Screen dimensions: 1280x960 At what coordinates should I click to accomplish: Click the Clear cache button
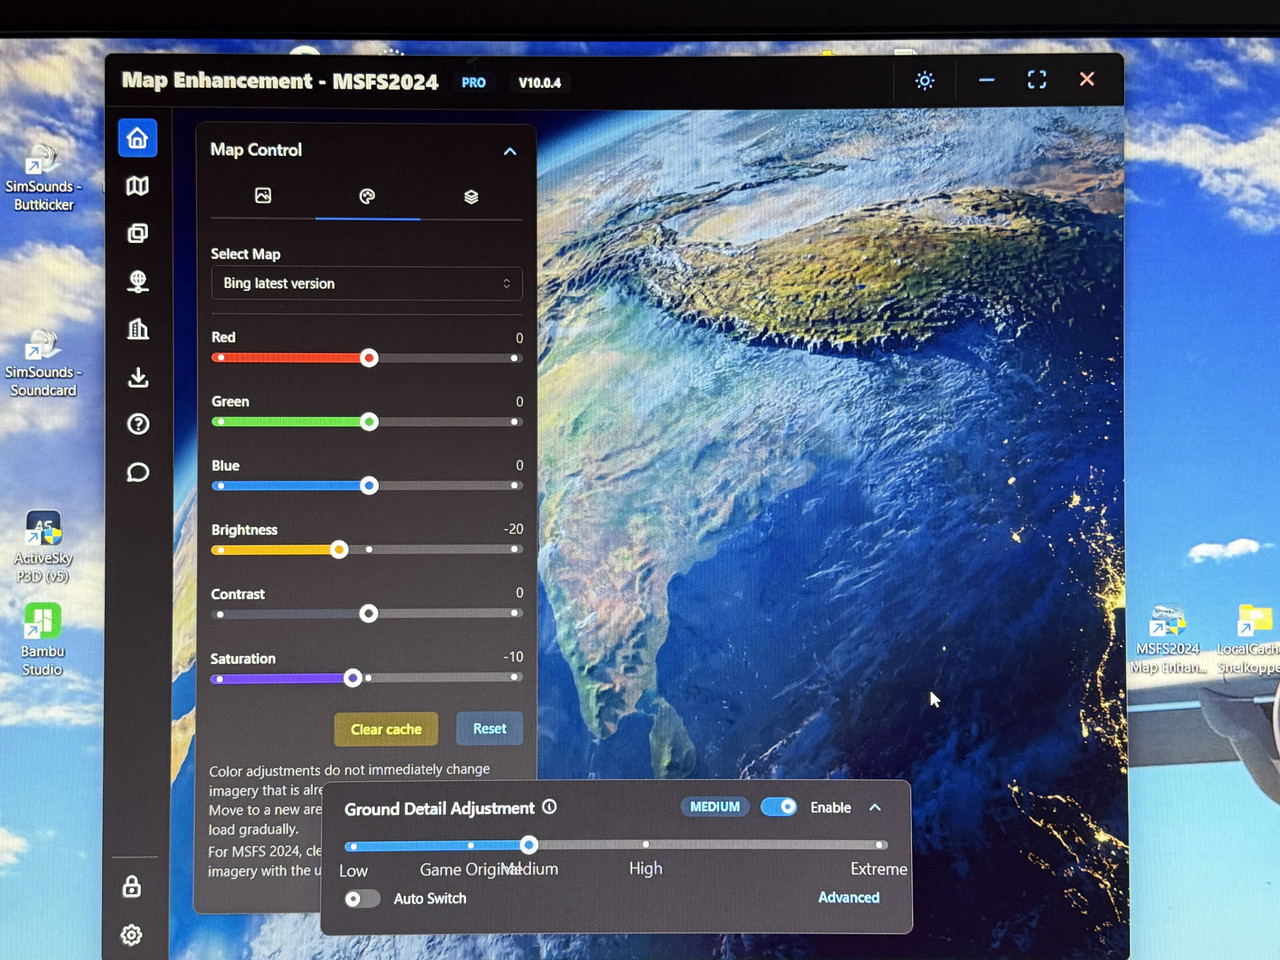tap(386, 729)
